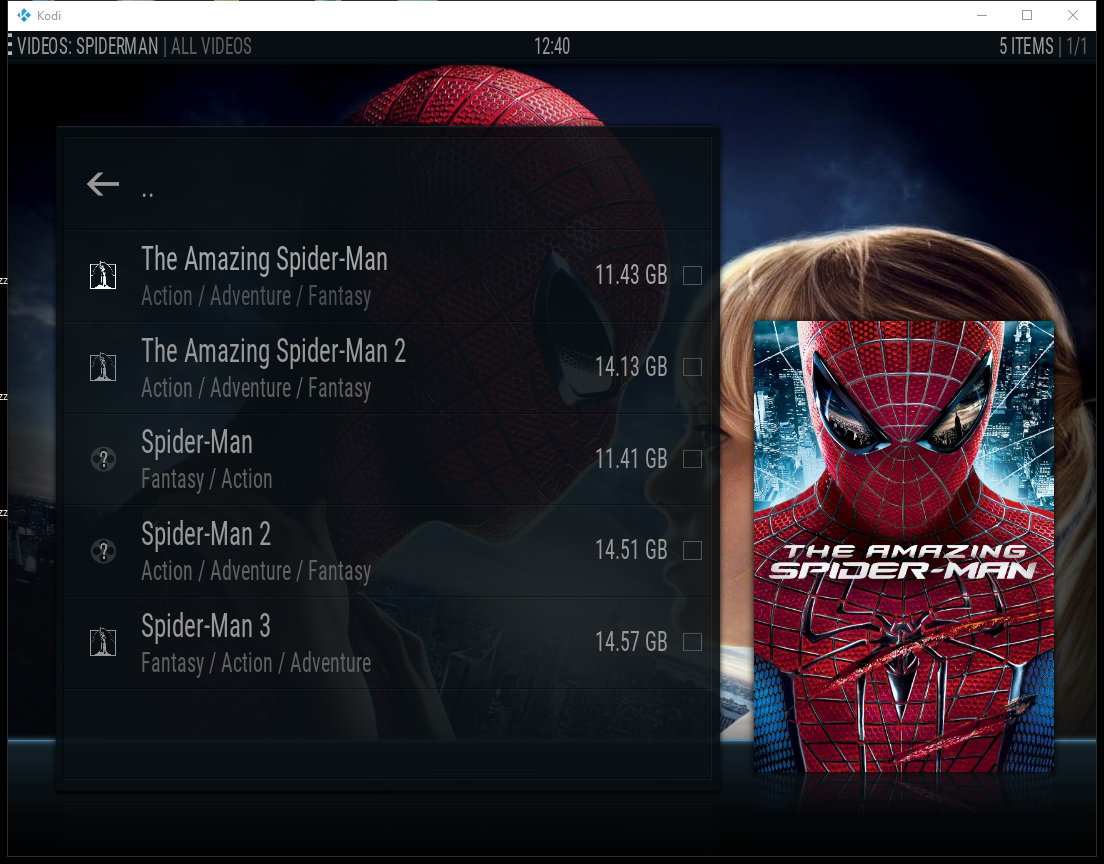Click the VIDEOS: SPIDERMAN header label
This screenshot has height=864, width=1104.
coord(88,46)
